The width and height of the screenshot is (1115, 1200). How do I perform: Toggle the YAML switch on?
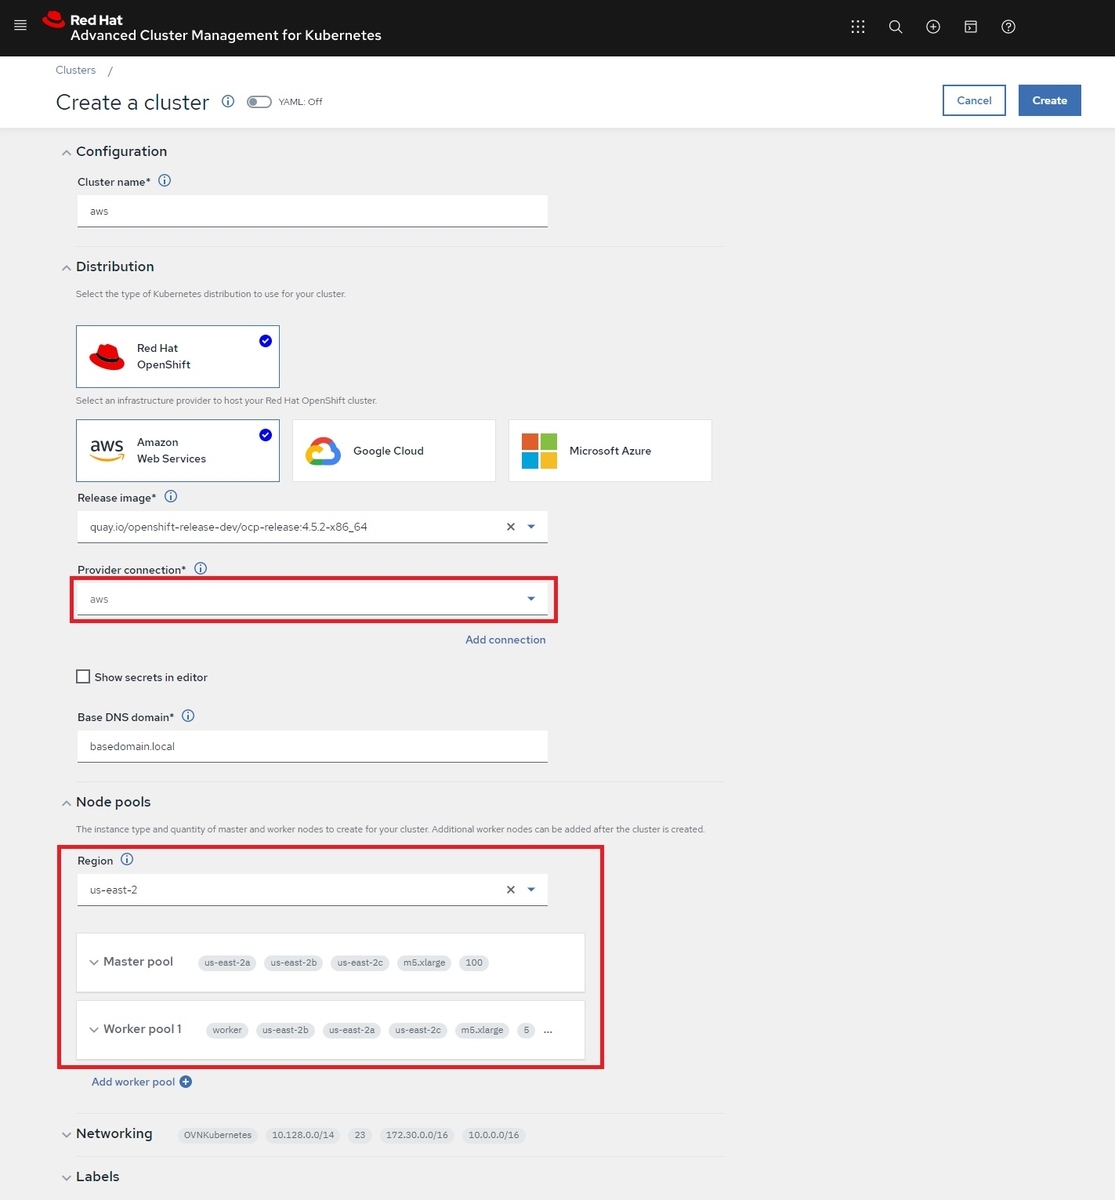pyautogui.click(x=259, y=101)
